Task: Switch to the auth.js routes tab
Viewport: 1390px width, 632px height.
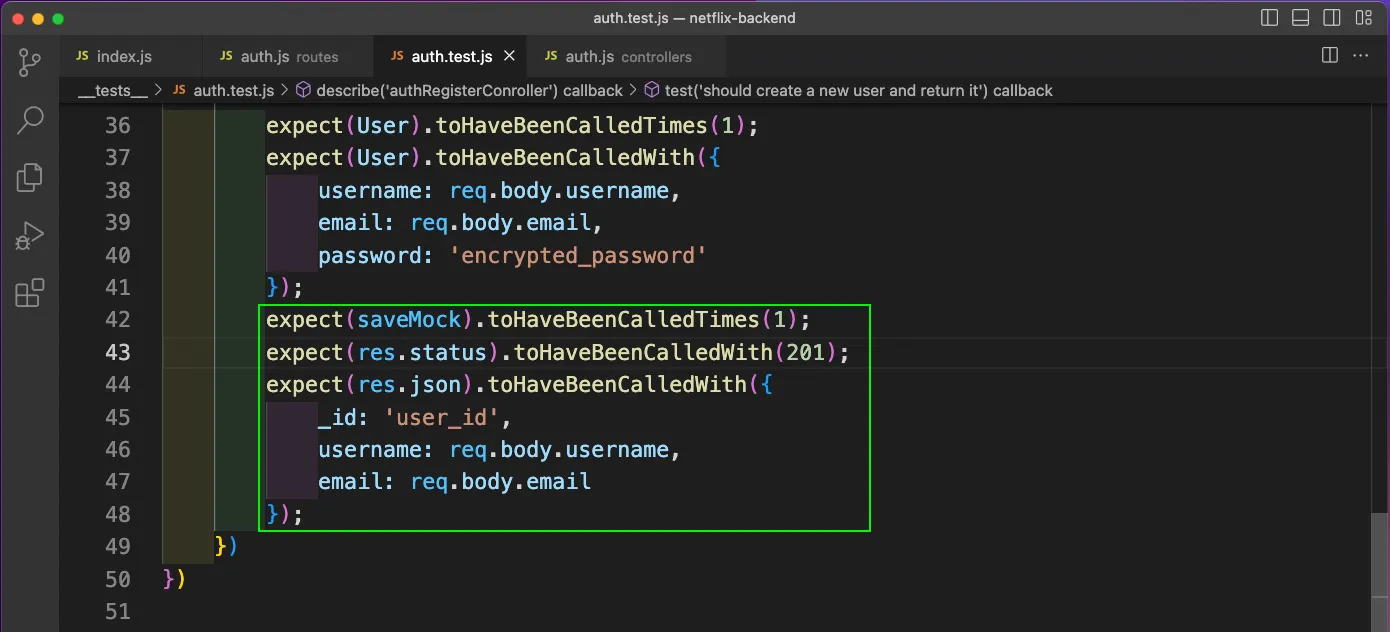Action: [288, 56]
